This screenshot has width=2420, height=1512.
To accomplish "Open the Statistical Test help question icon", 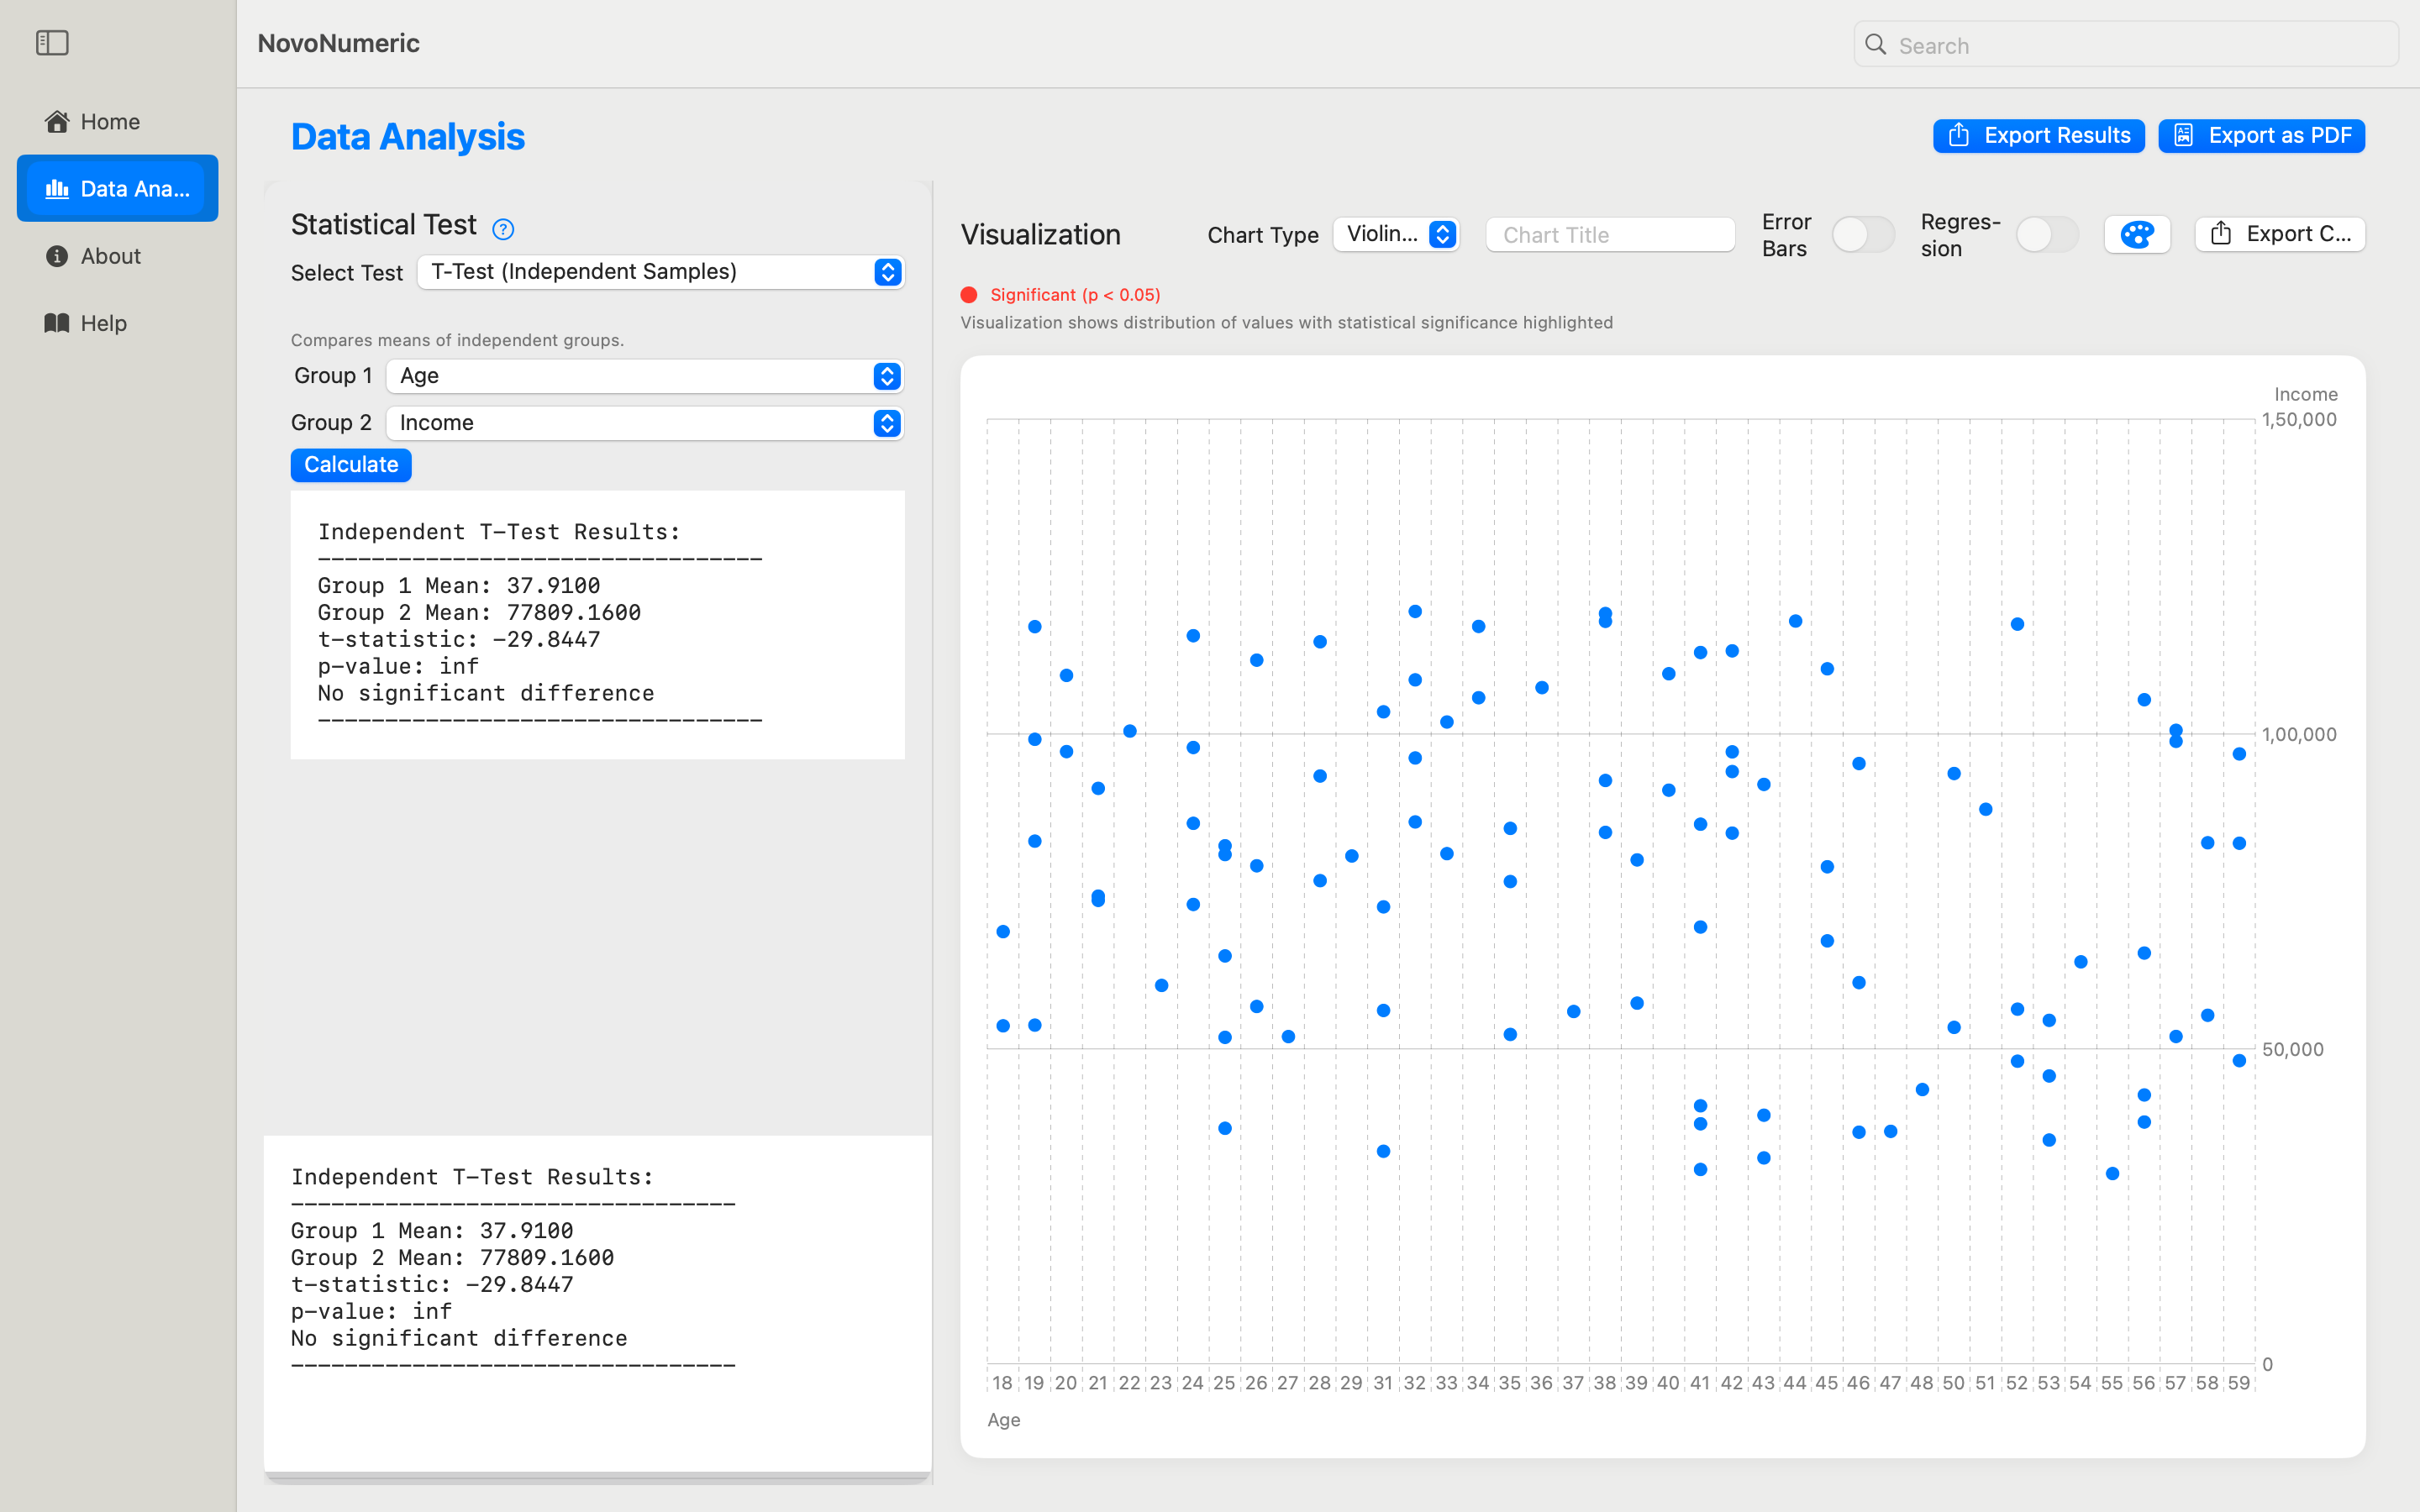I will tap(503, 229).
